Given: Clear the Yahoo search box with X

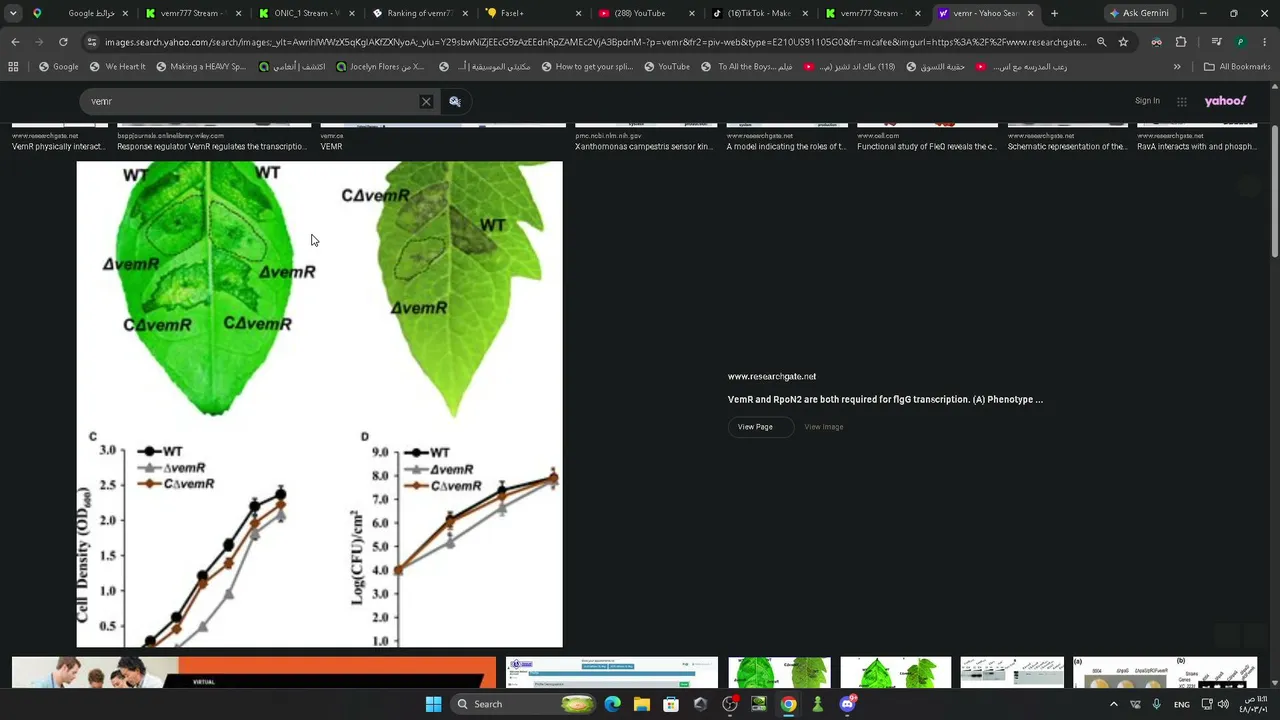Looking at the screenshot, I should click(426, 101).
